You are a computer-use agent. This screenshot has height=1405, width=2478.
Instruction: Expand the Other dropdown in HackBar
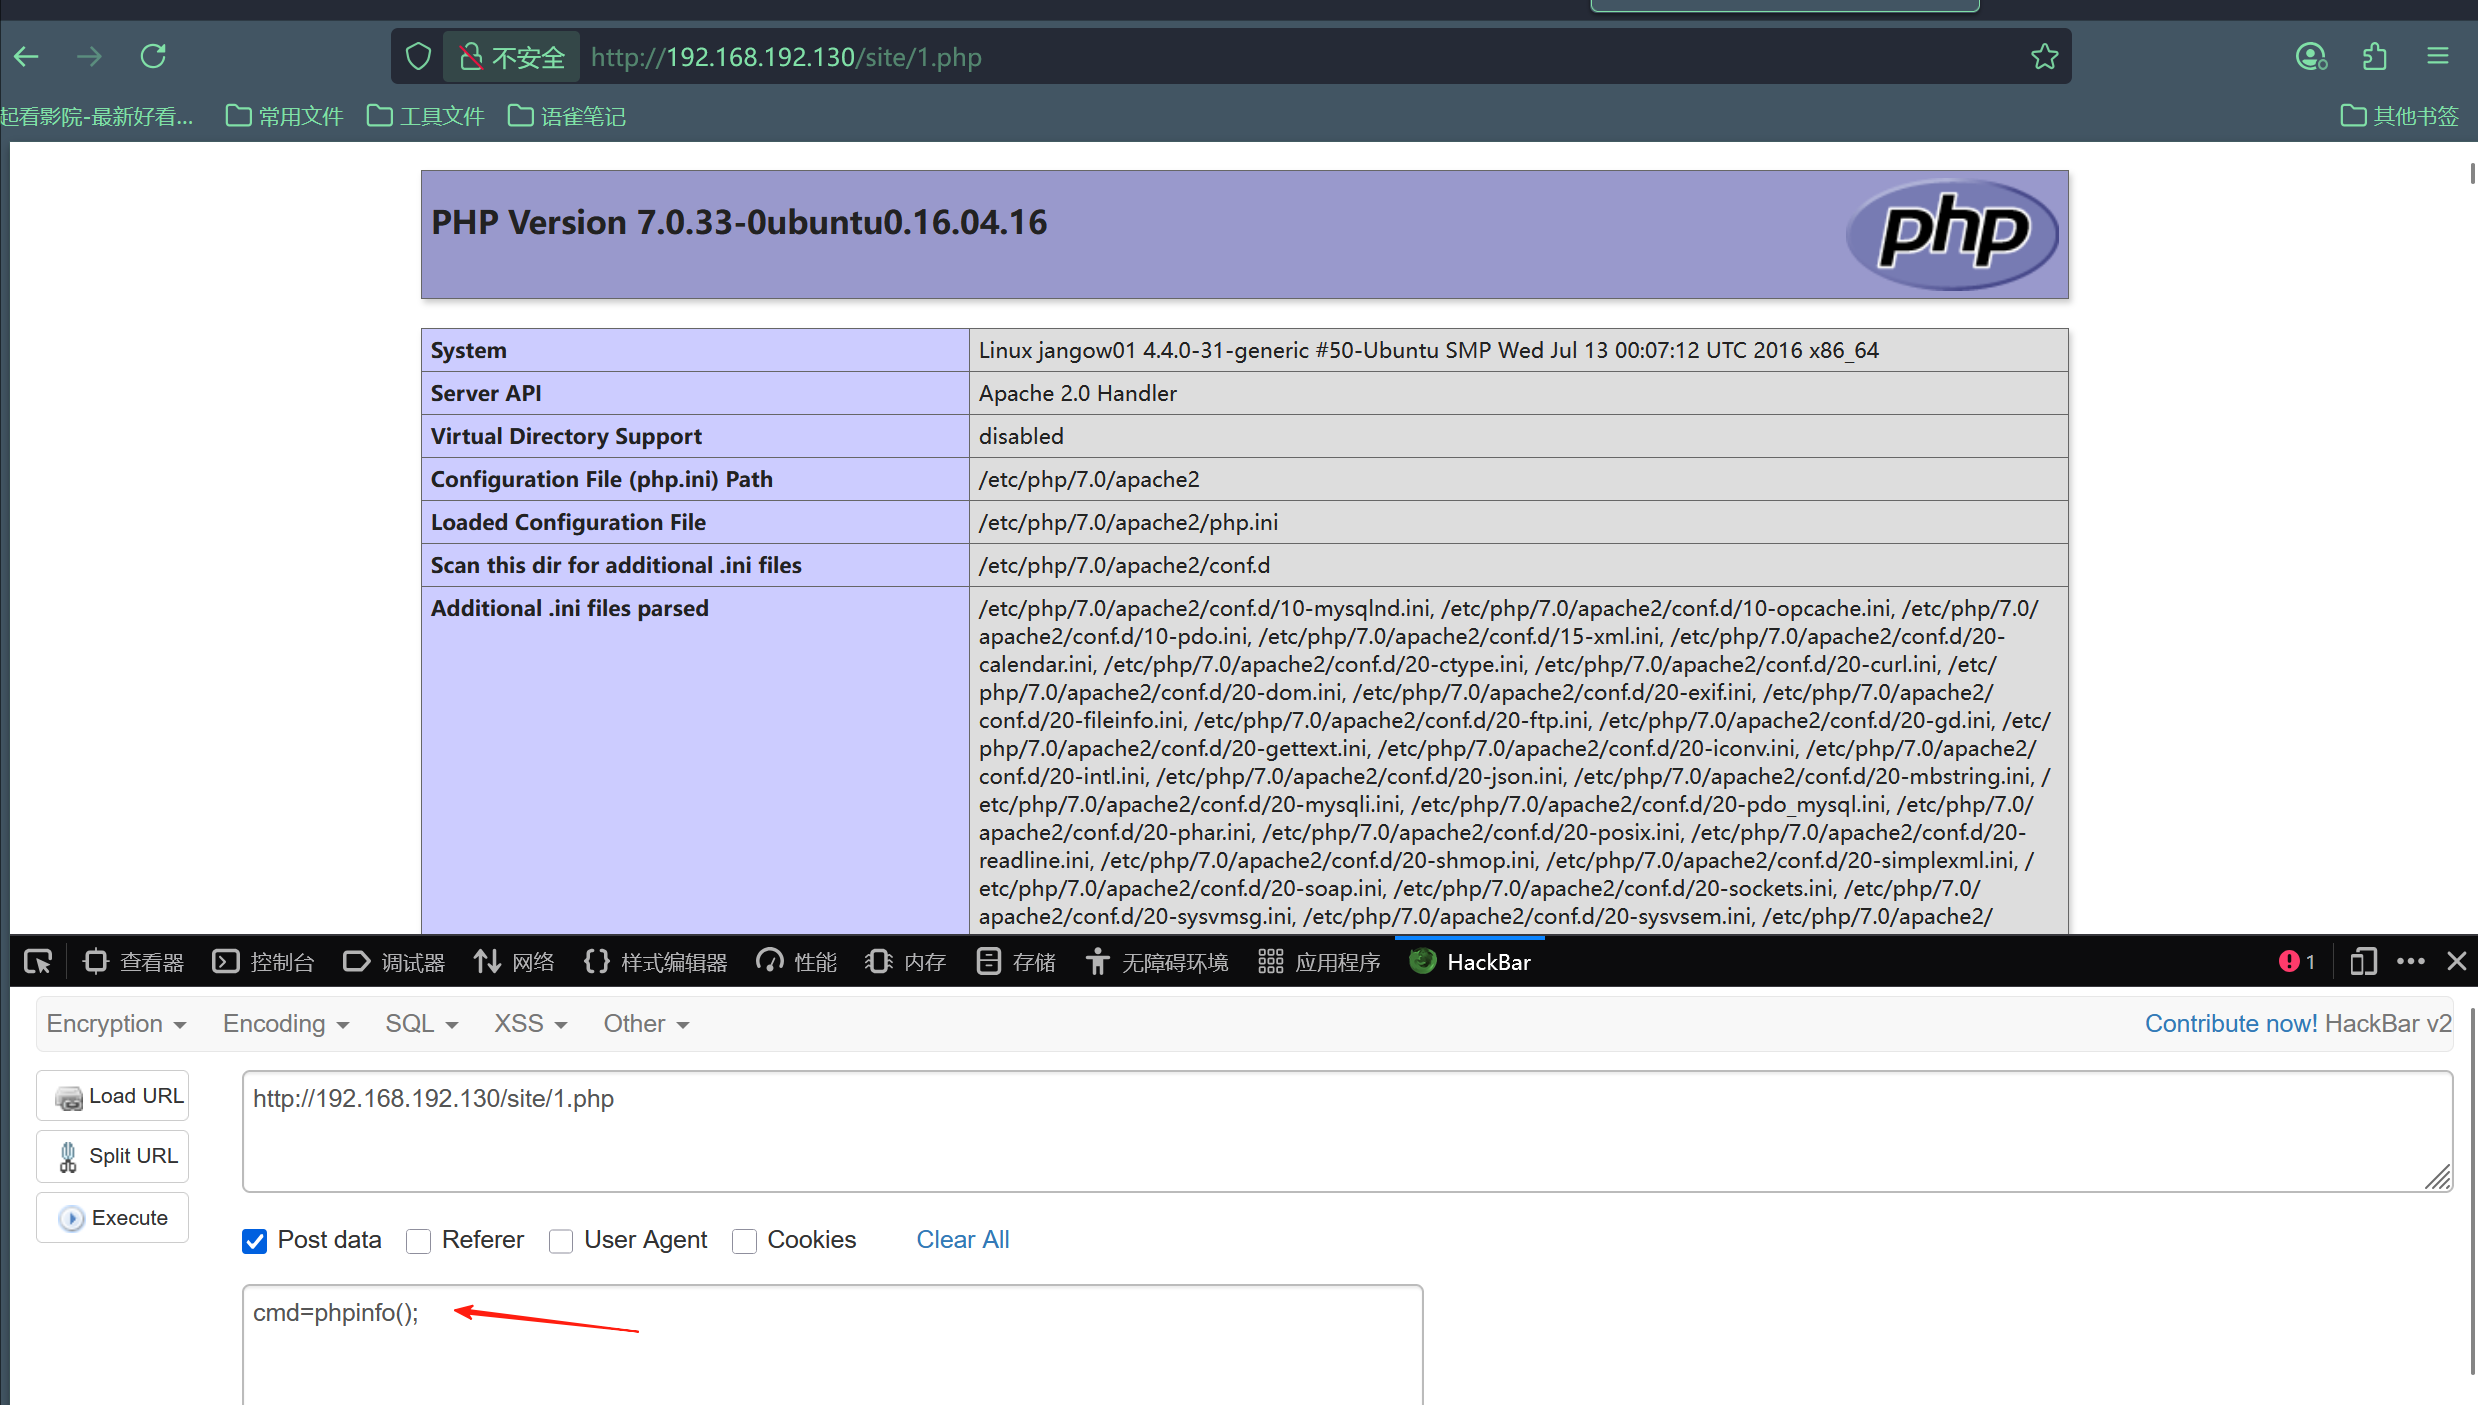coord(646,1024)
